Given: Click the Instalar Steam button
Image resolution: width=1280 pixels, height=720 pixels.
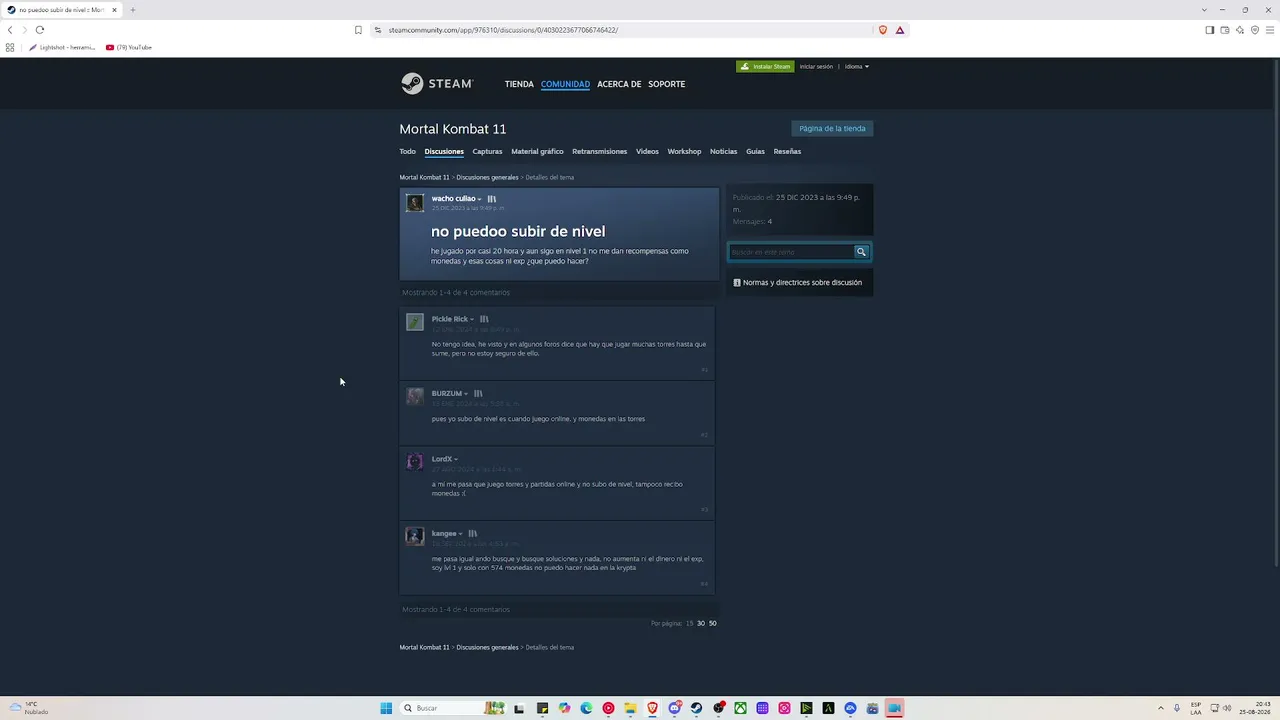Looking at the screenshot, I should click(x=765, y=67).
